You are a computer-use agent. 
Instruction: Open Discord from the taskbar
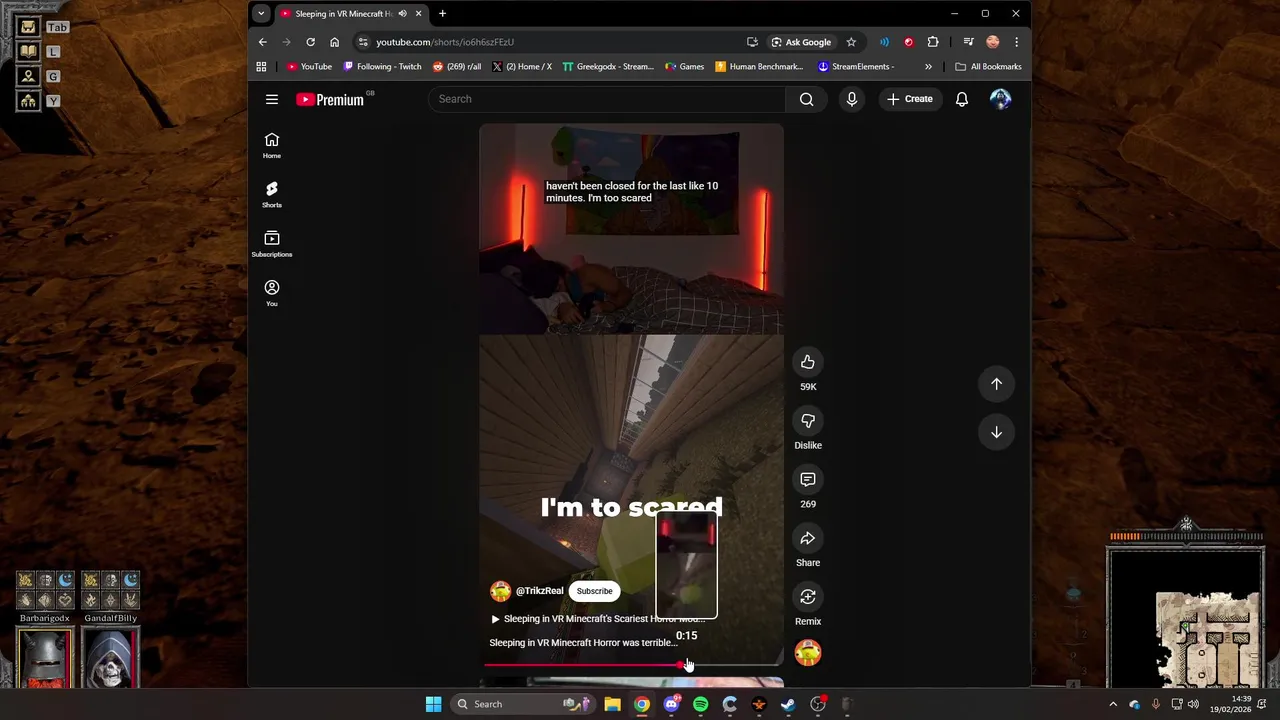pyautogui.click(x=671, y=704)
